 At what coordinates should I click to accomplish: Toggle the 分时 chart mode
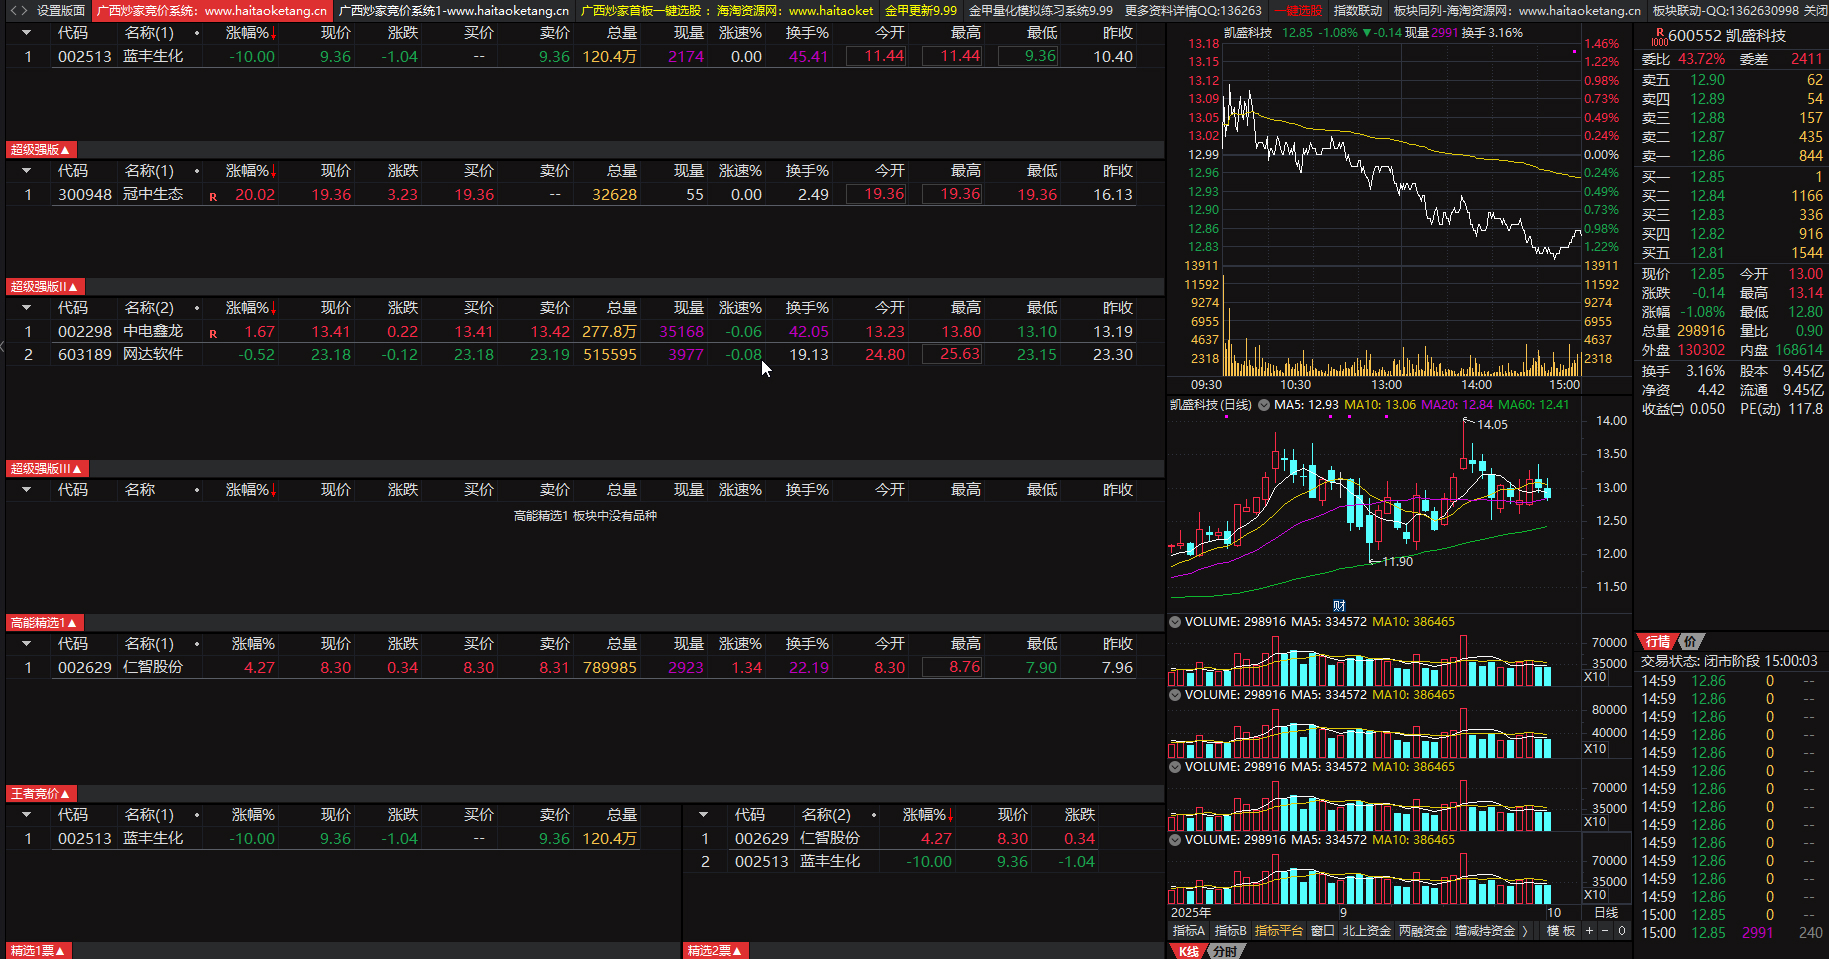click(x=1224, y=951)
